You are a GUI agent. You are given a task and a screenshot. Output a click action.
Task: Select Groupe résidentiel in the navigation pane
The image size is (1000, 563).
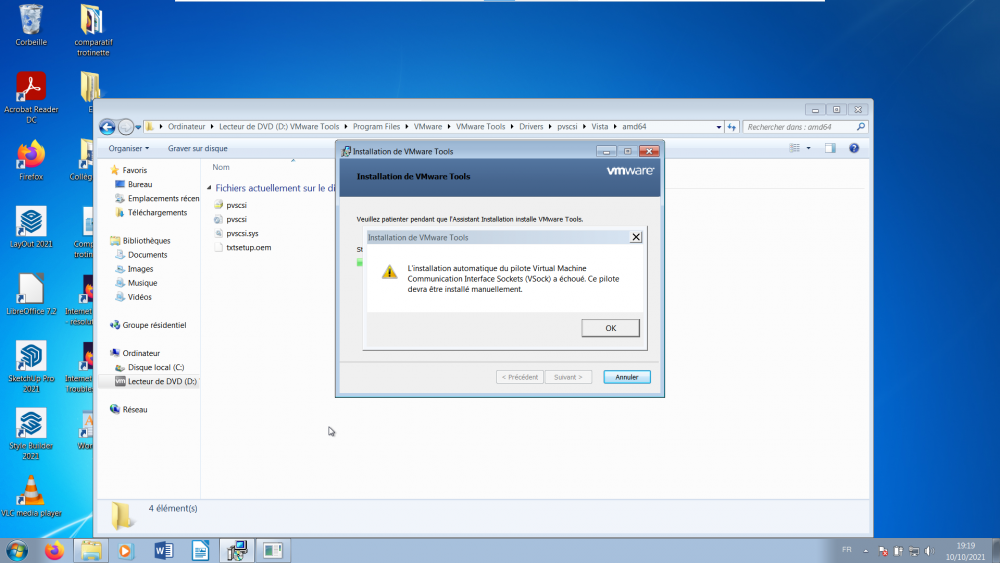[x=148, y=325]
